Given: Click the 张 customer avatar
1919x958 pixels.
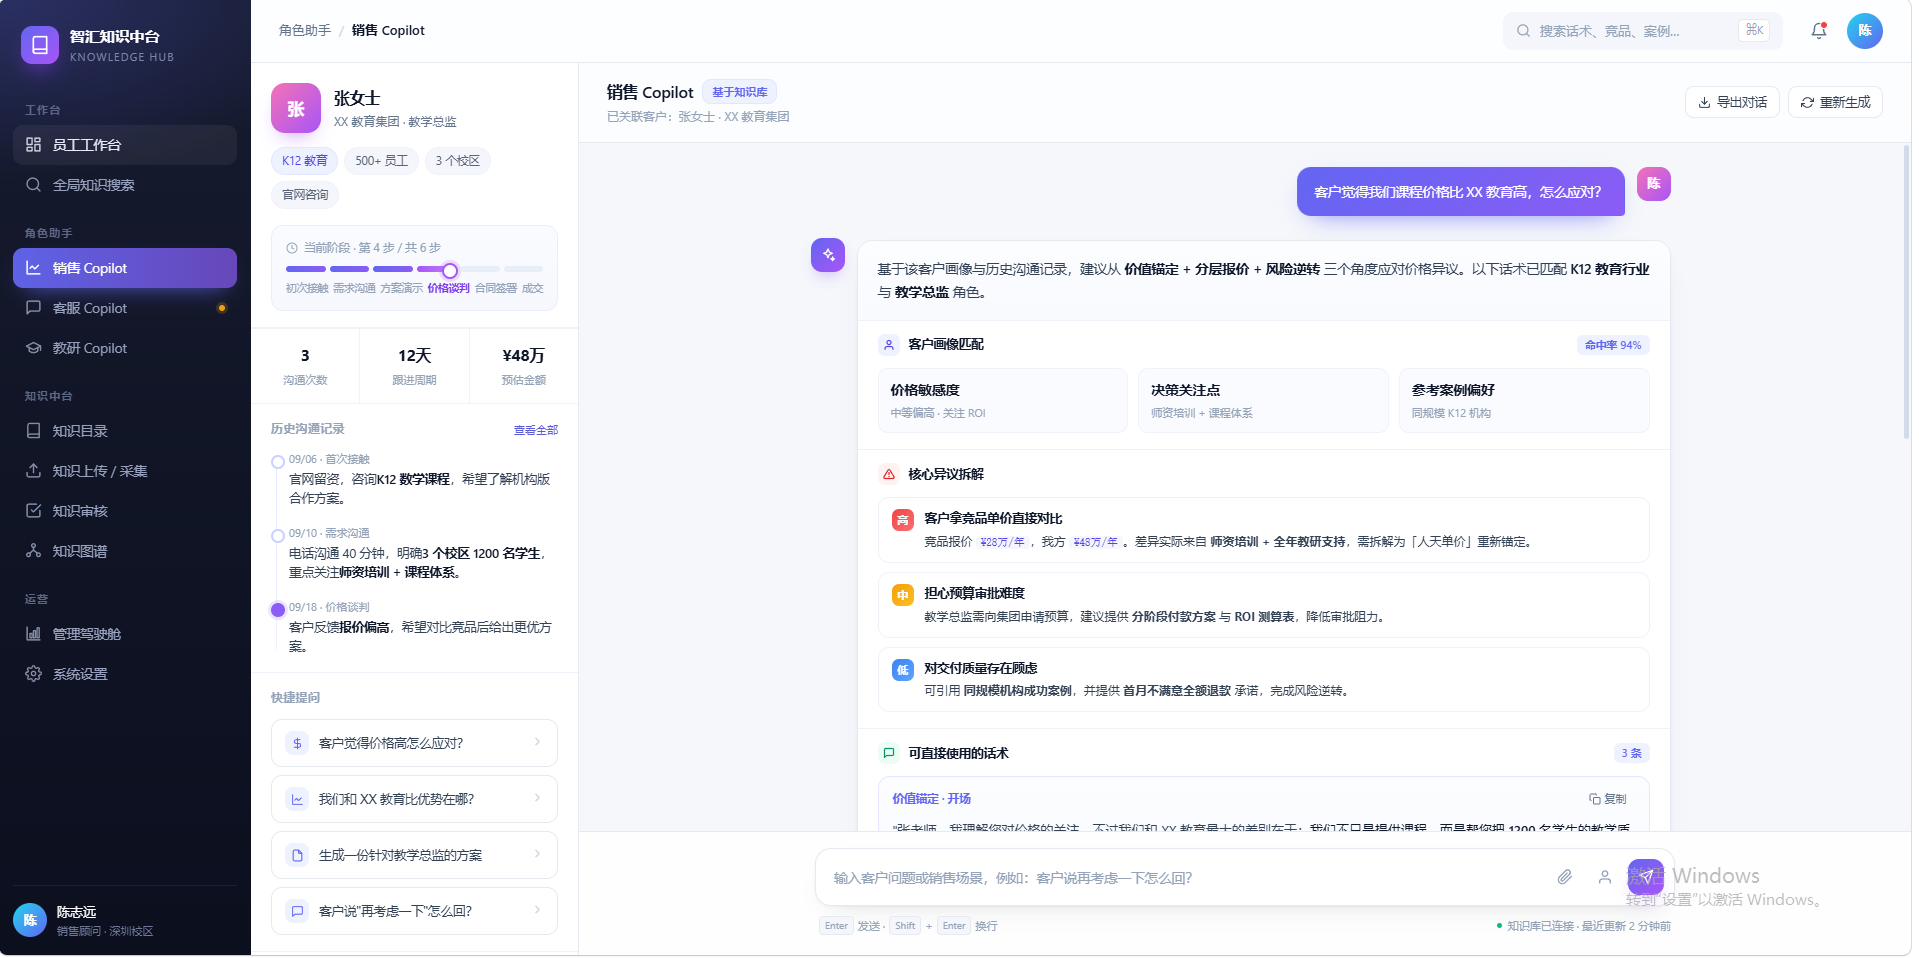Looking at the screenshot, I should (x=296, y=108).
